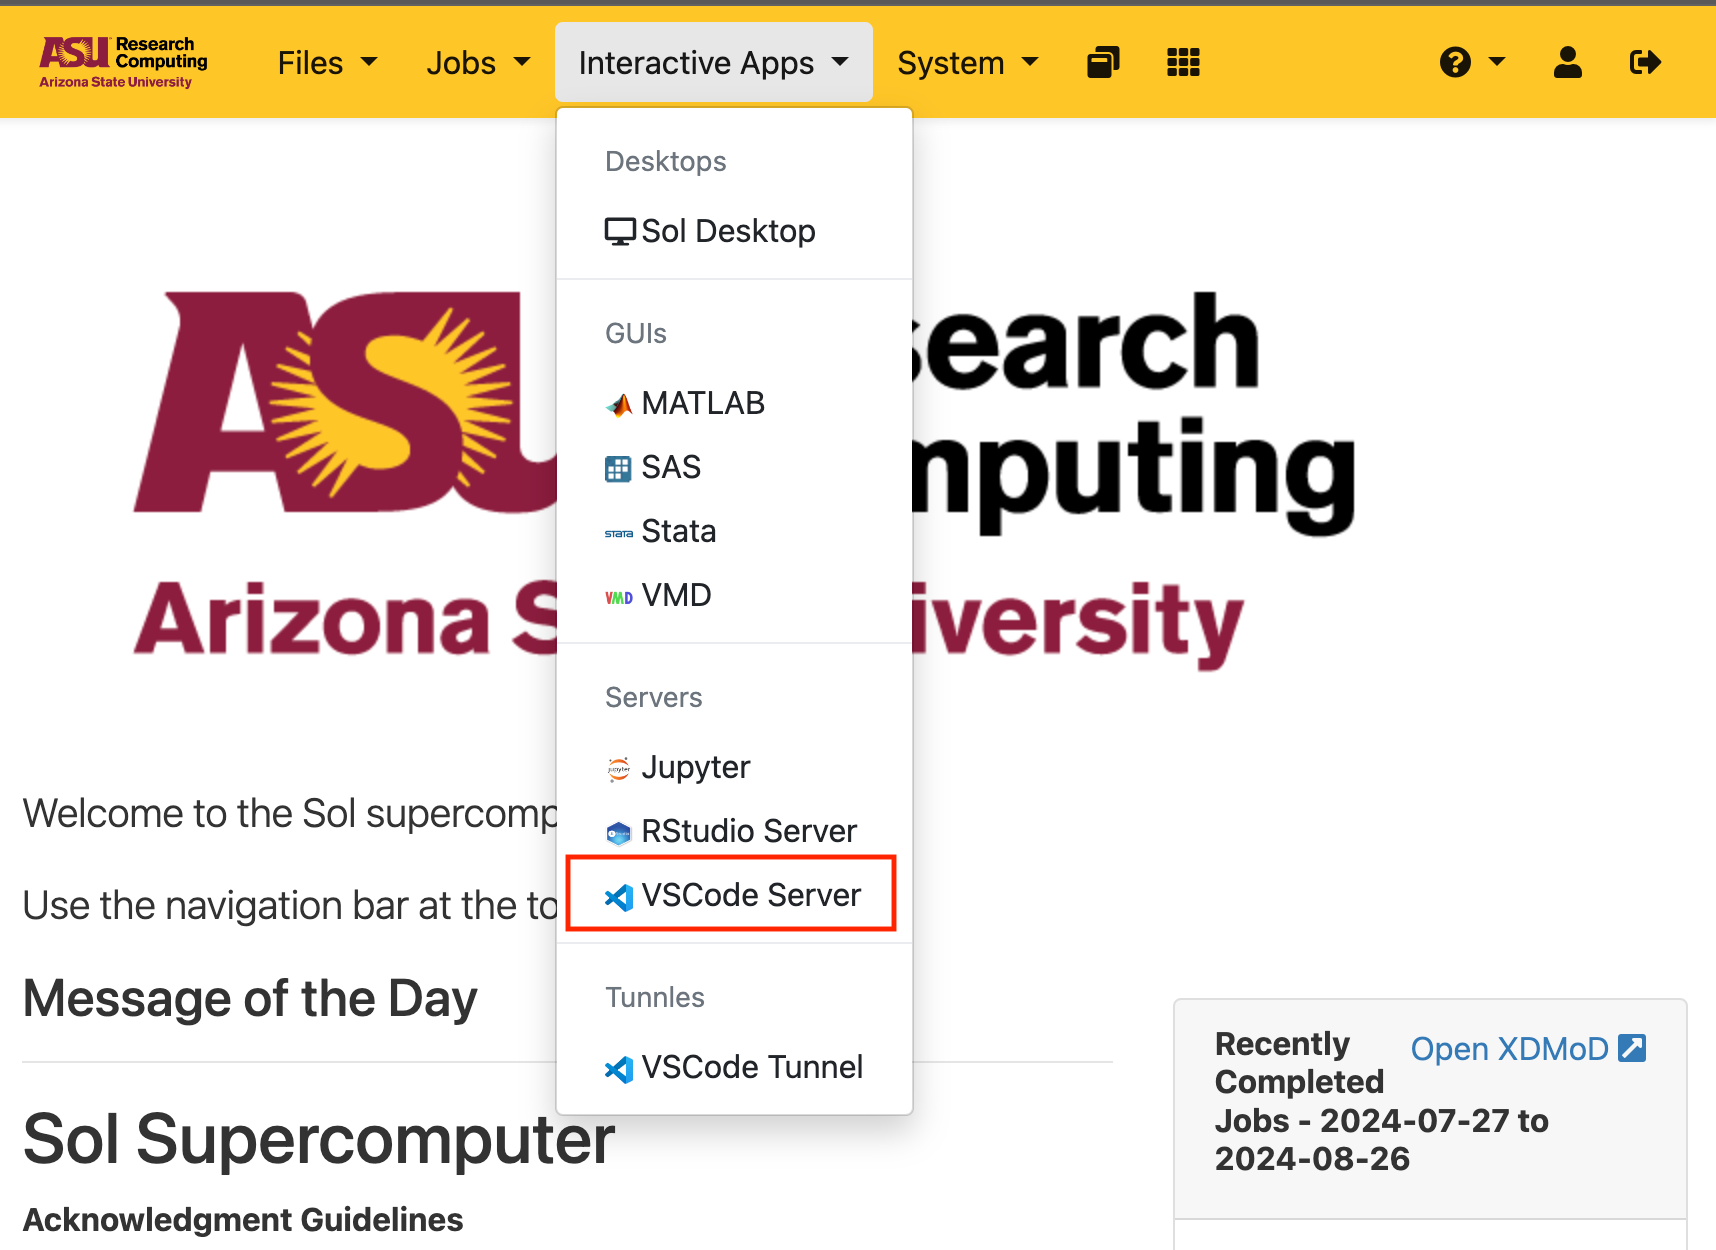The image size is (1716, 1250).
Task: Open VMD from the menu
Action: [x=675, y=595]
